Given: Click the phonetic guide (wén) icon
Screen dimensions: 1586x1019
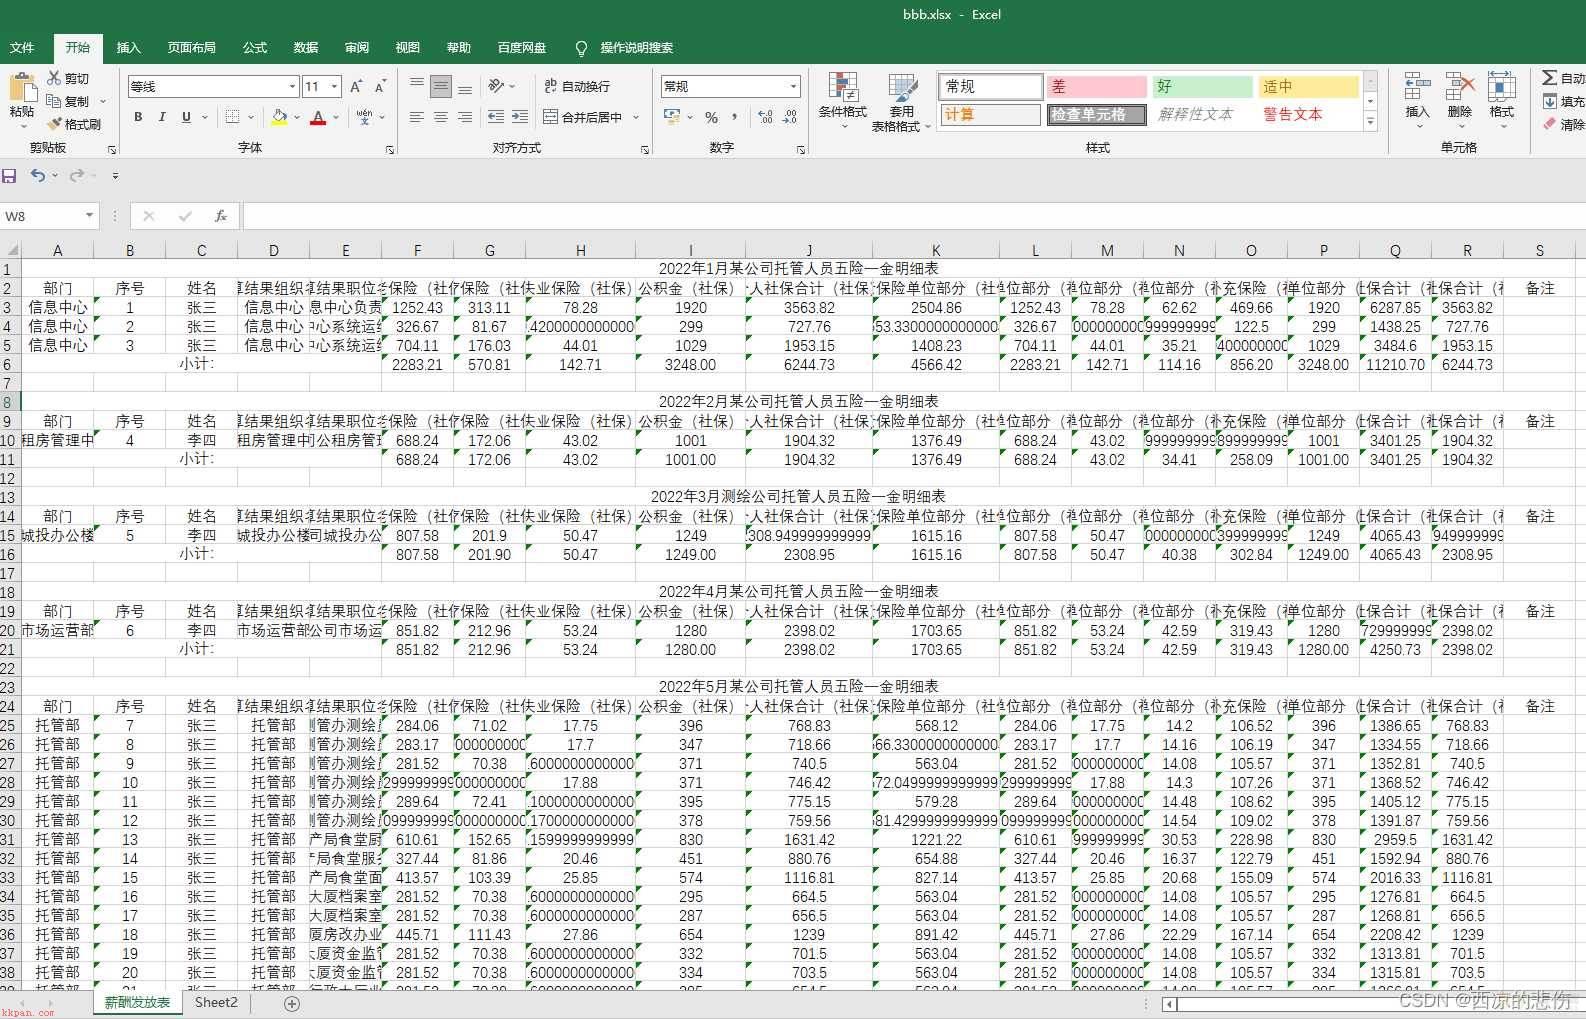Looking at the screenshot, I should 364,117.
